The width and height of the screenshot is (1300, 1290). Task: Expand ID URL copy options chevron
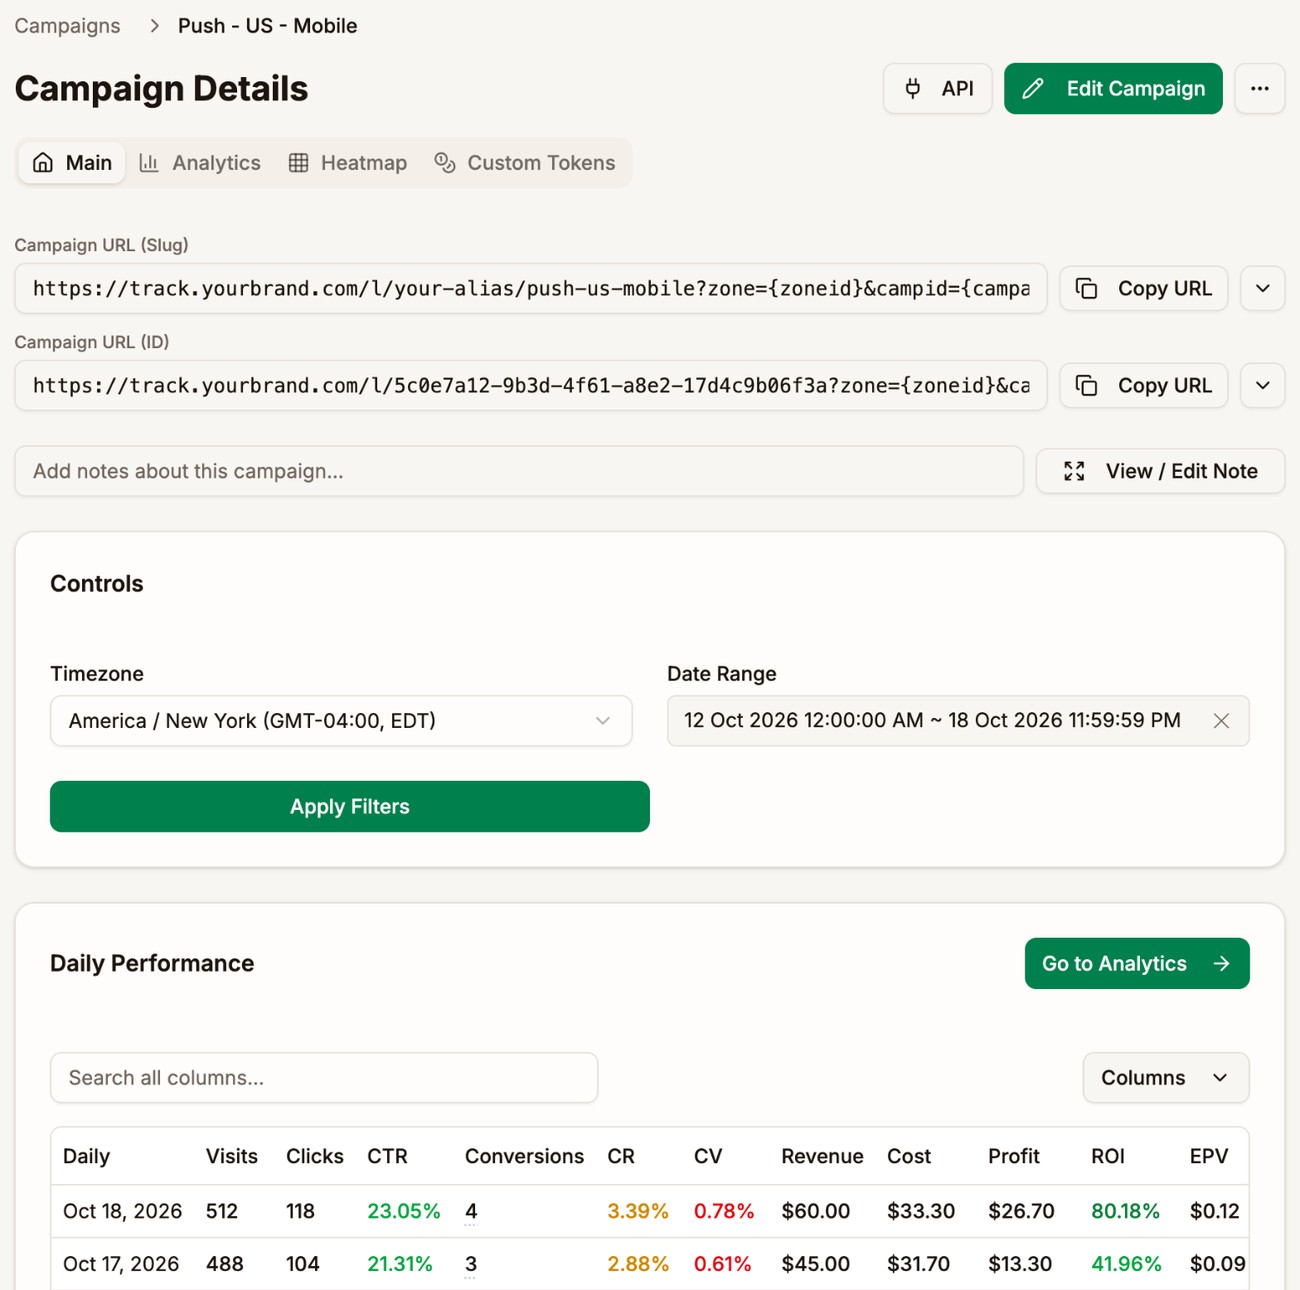[1262, 386]
